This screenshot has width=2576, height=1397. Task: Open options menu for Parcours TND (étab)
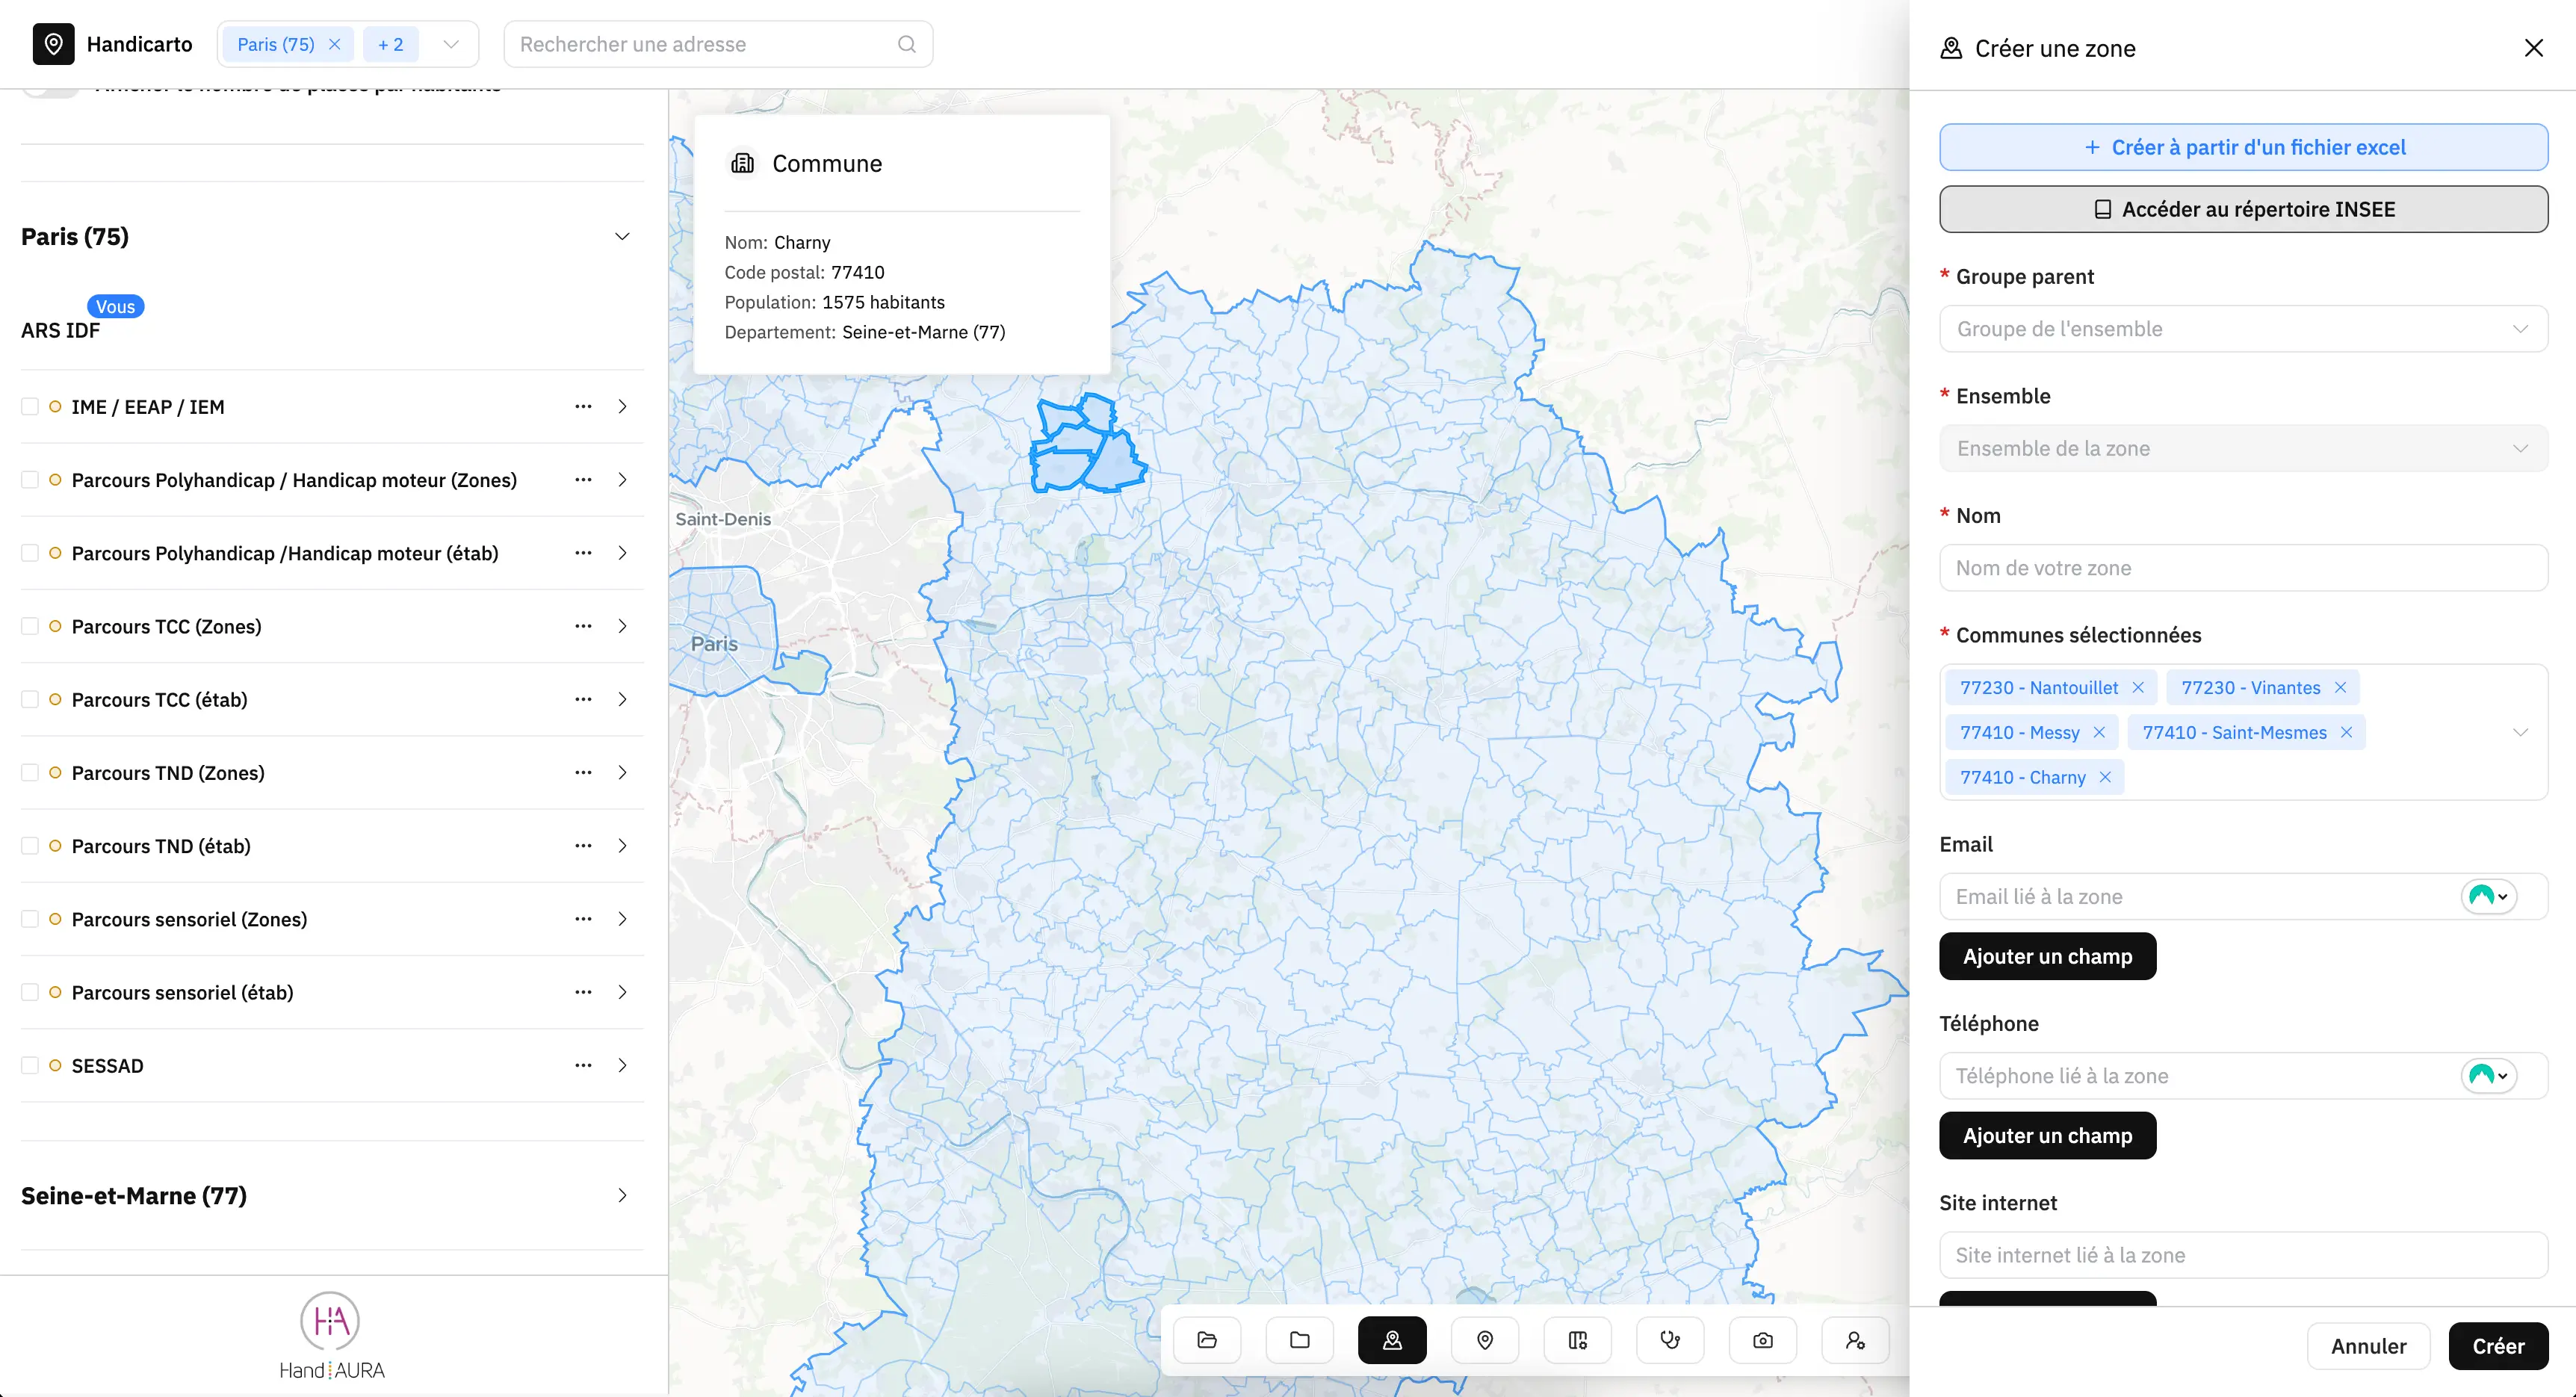click(583, 846)
